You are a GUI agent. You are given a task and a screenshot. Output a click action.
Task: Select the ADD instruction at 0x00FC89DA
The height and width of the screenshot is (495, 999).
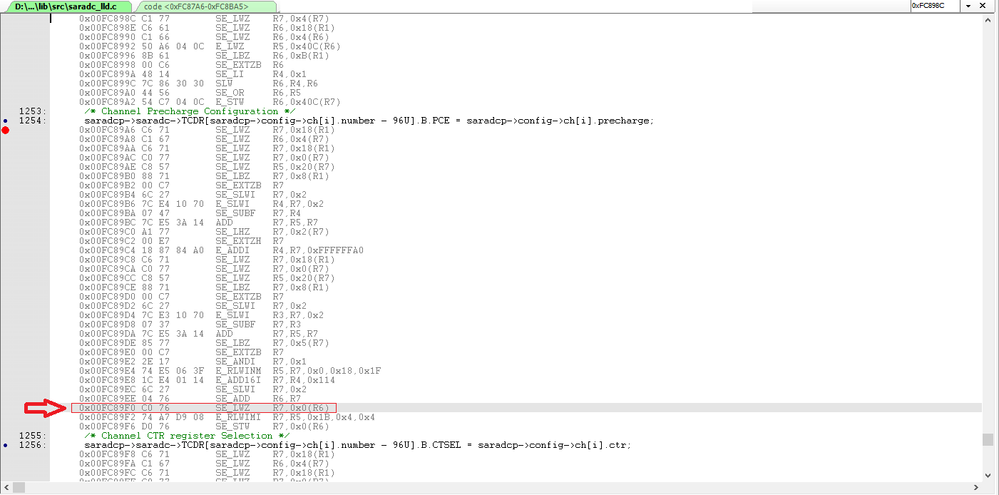click(199, 334)
